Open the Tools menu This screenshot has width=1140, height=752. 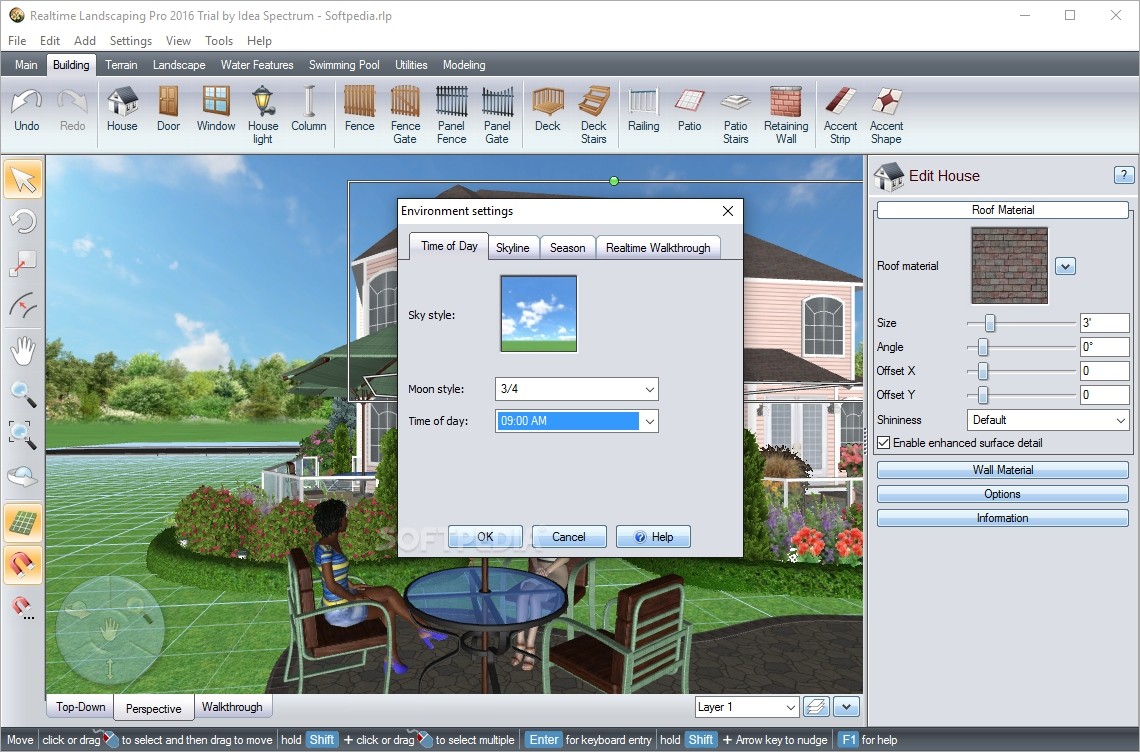coord(219,41)
